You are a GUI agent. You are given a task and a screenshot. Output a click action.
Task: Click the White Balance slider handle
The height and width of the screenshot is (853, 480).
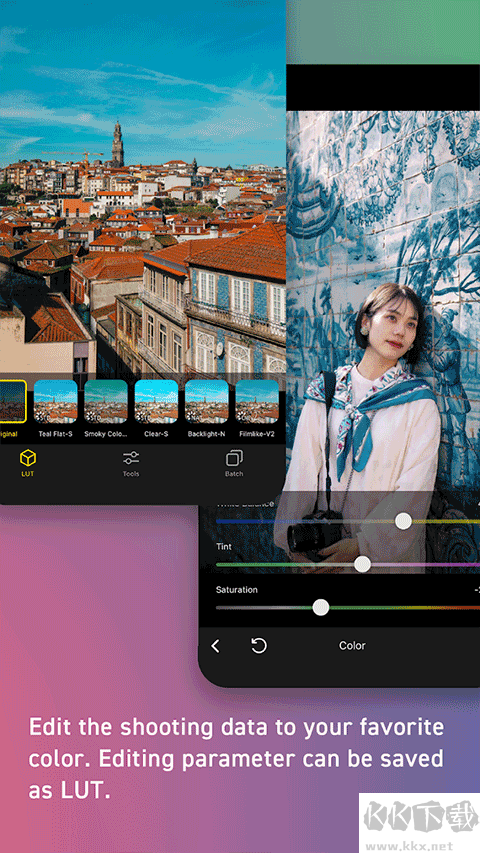click(403, 521)
